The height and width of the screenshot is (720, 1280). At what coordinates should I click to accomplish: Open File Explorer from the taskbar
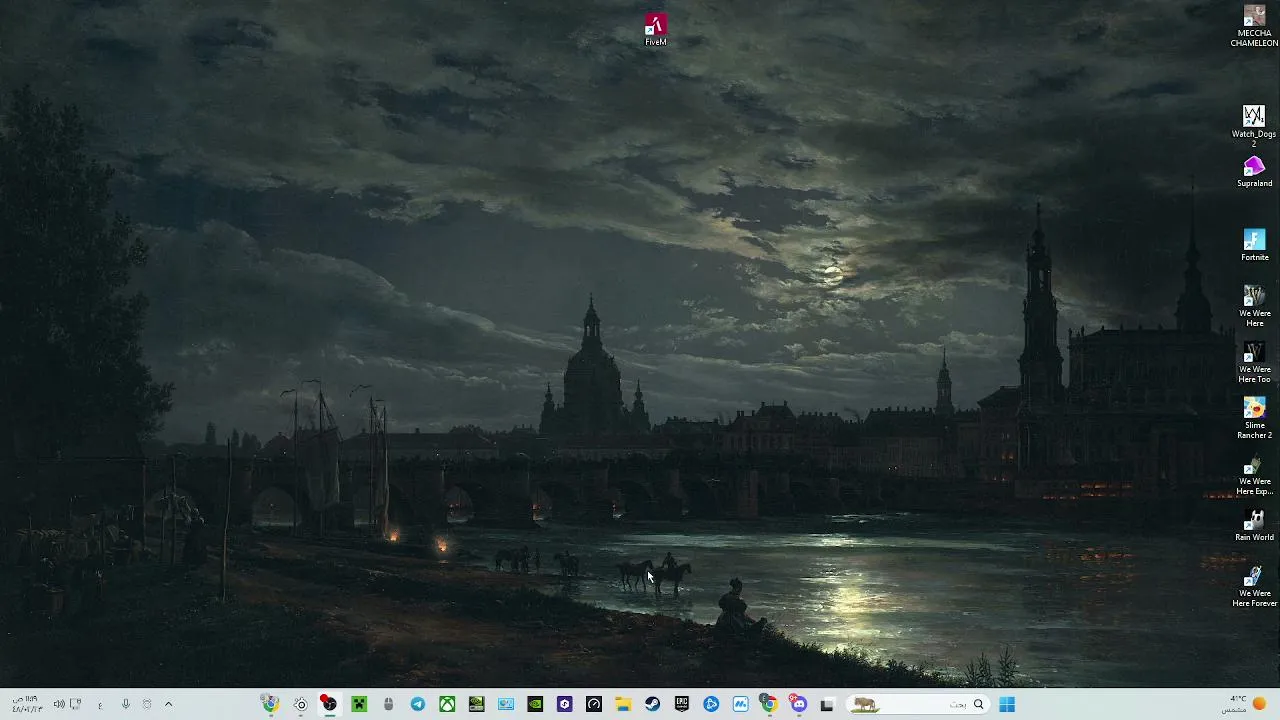[623, 704]
